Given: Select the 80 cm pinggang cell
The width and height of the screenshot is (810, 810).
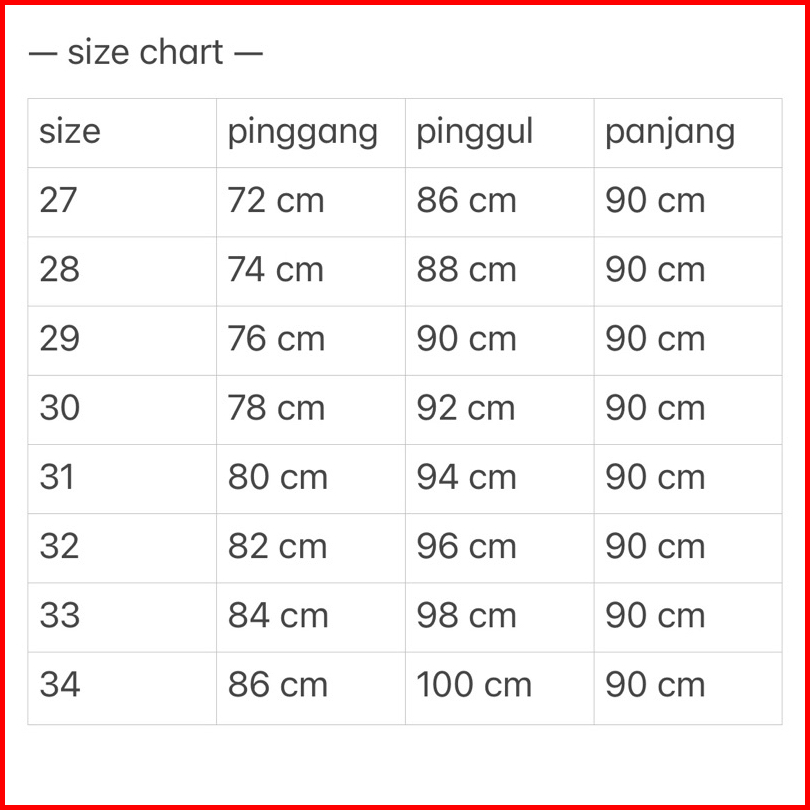Looking at the screenshot, I should pyautogui.click(x=277, y=477).
